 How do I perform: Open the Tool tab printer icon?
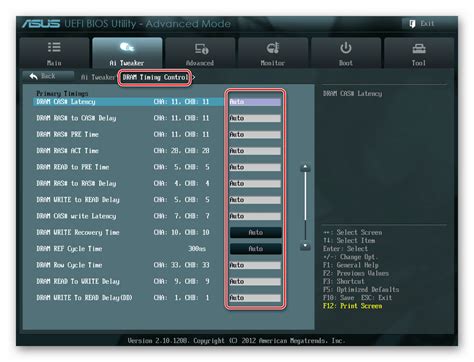pyautogui.click(x=419, y=49)
